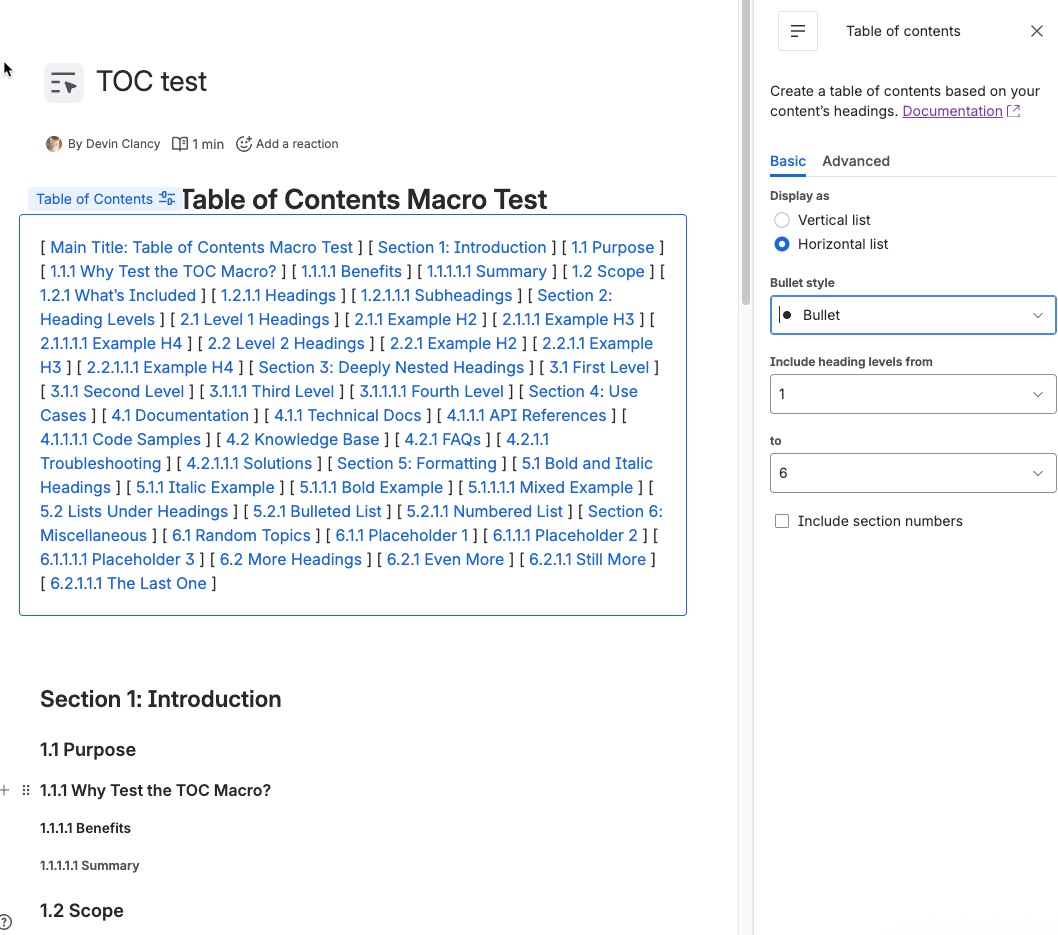Open Table of Contents macro settings icon

tap(167, 198)
